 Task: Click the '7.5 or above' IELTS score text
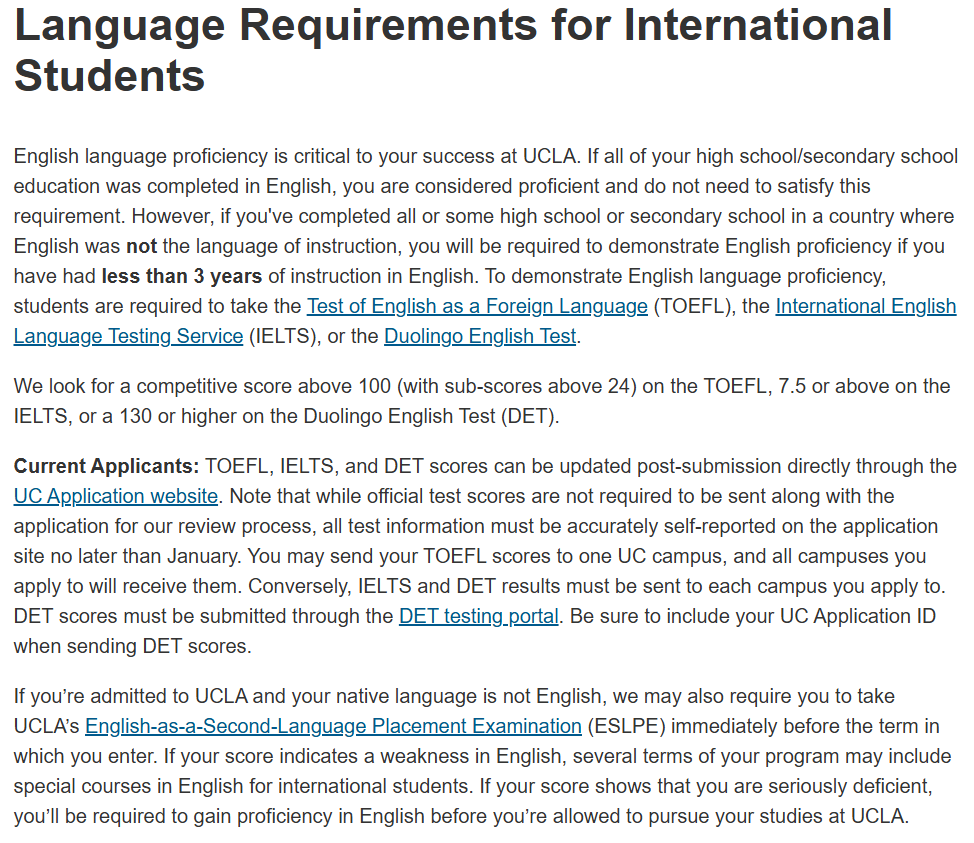[834, 386]
